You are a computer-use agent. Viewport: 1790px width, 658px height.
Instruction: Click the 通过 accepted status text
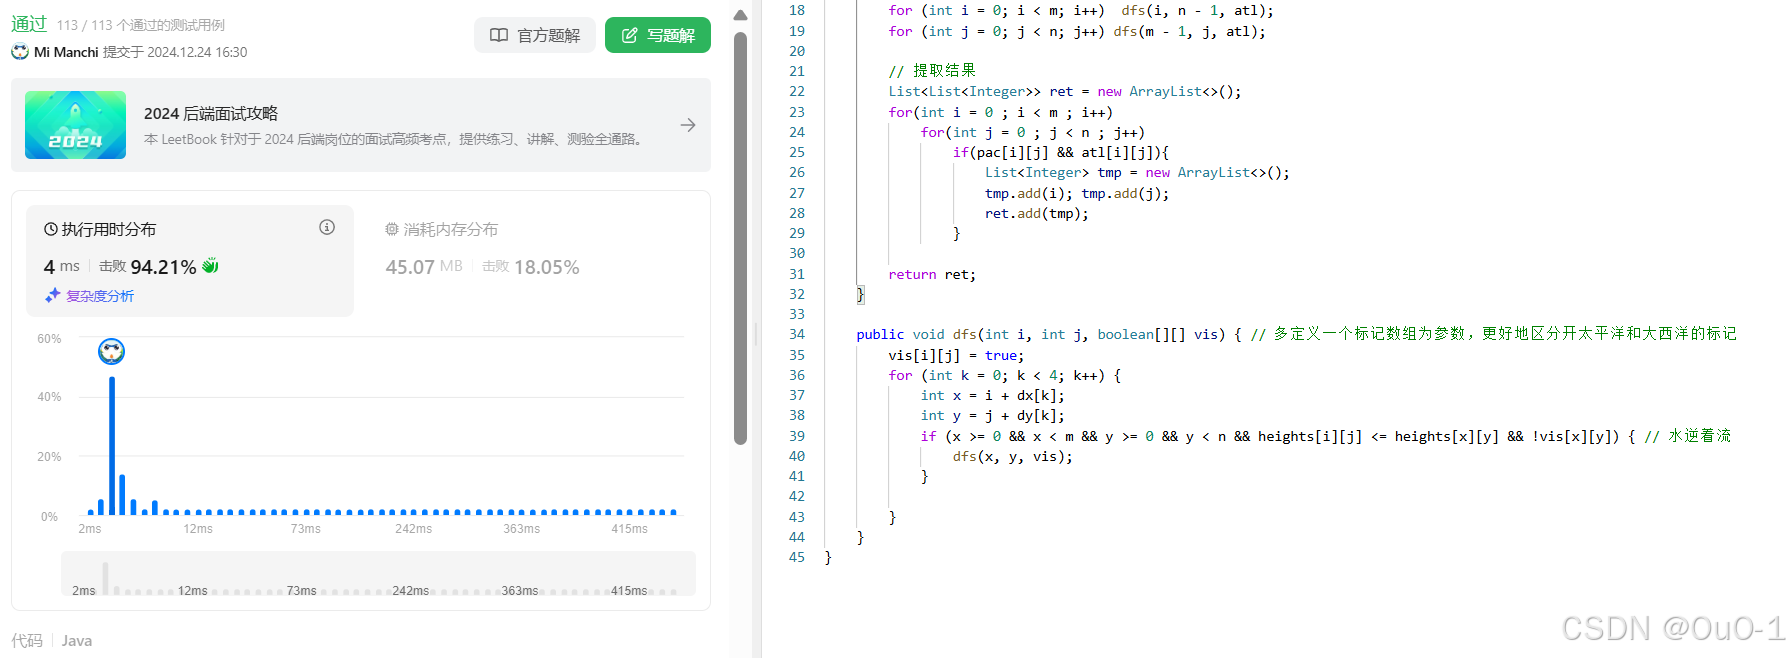click(29, 23)
